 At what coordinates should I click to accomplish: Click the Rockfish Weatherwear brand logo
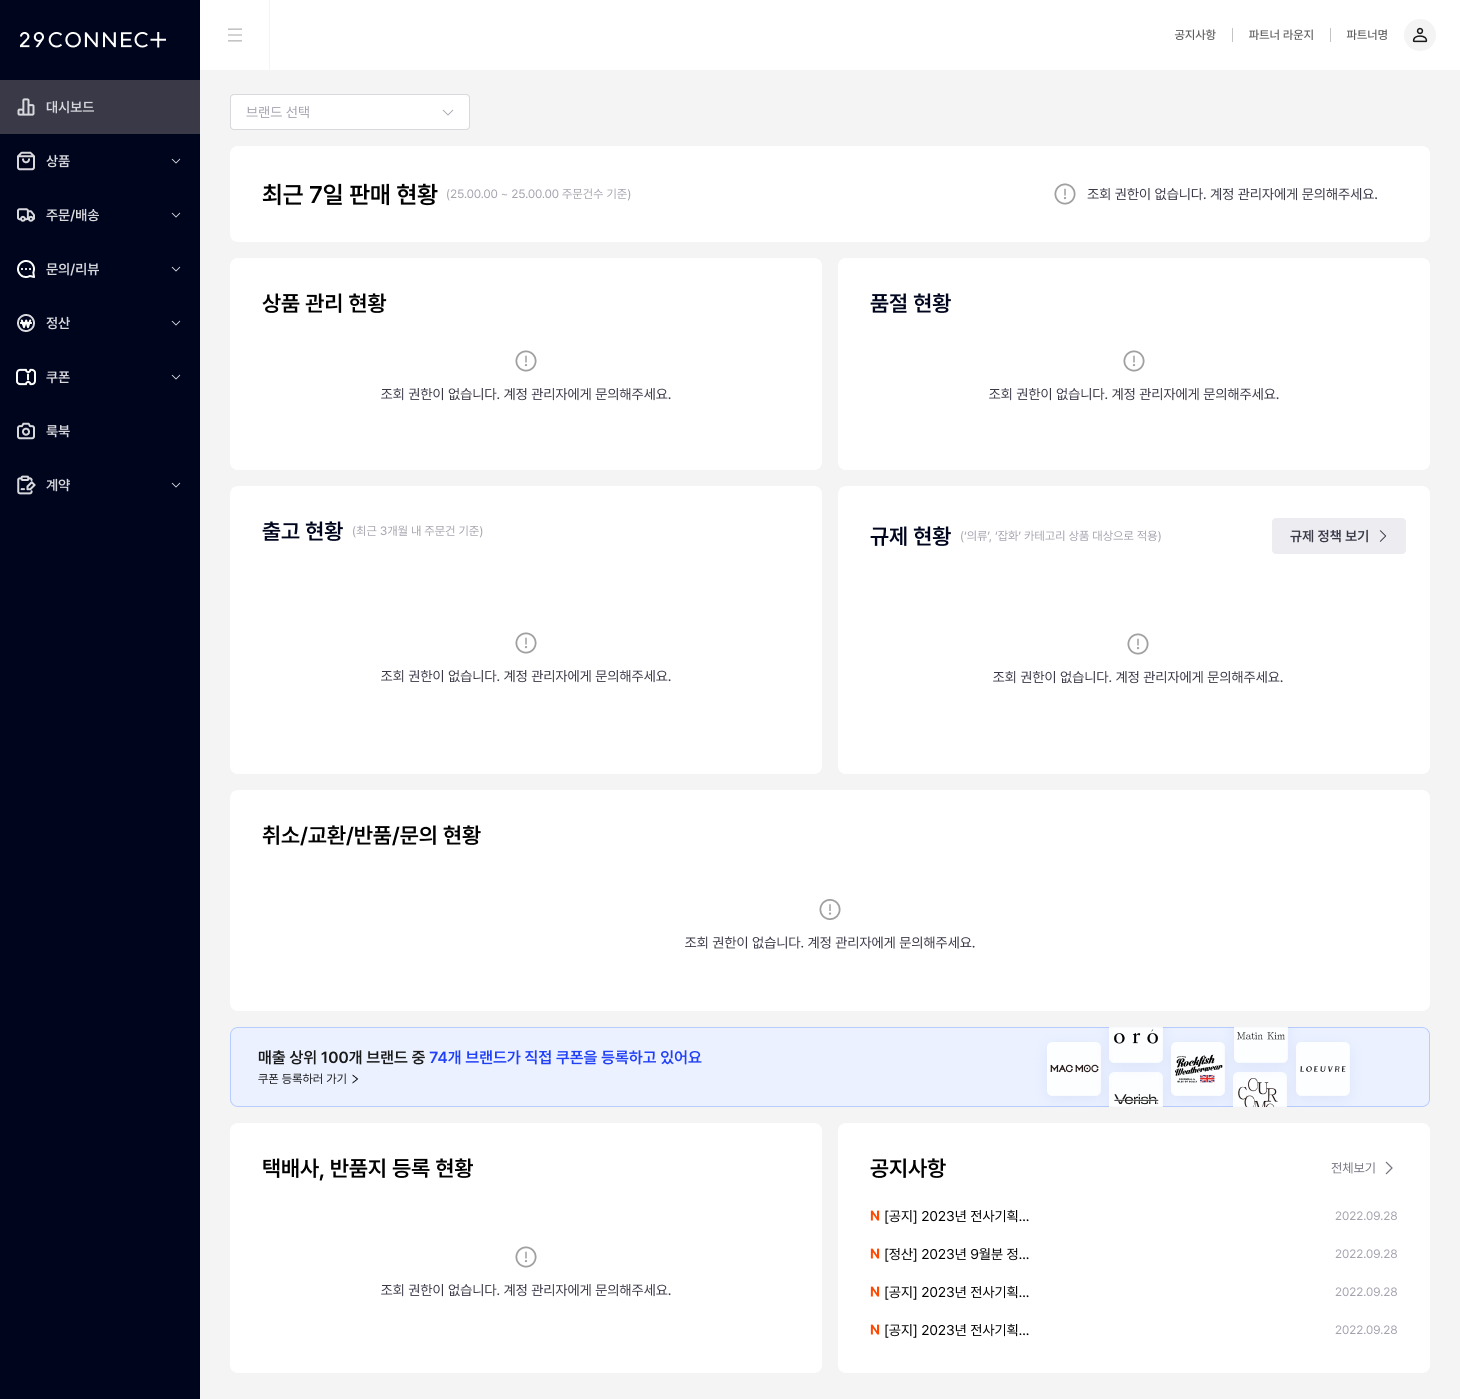[1197, 1069]
